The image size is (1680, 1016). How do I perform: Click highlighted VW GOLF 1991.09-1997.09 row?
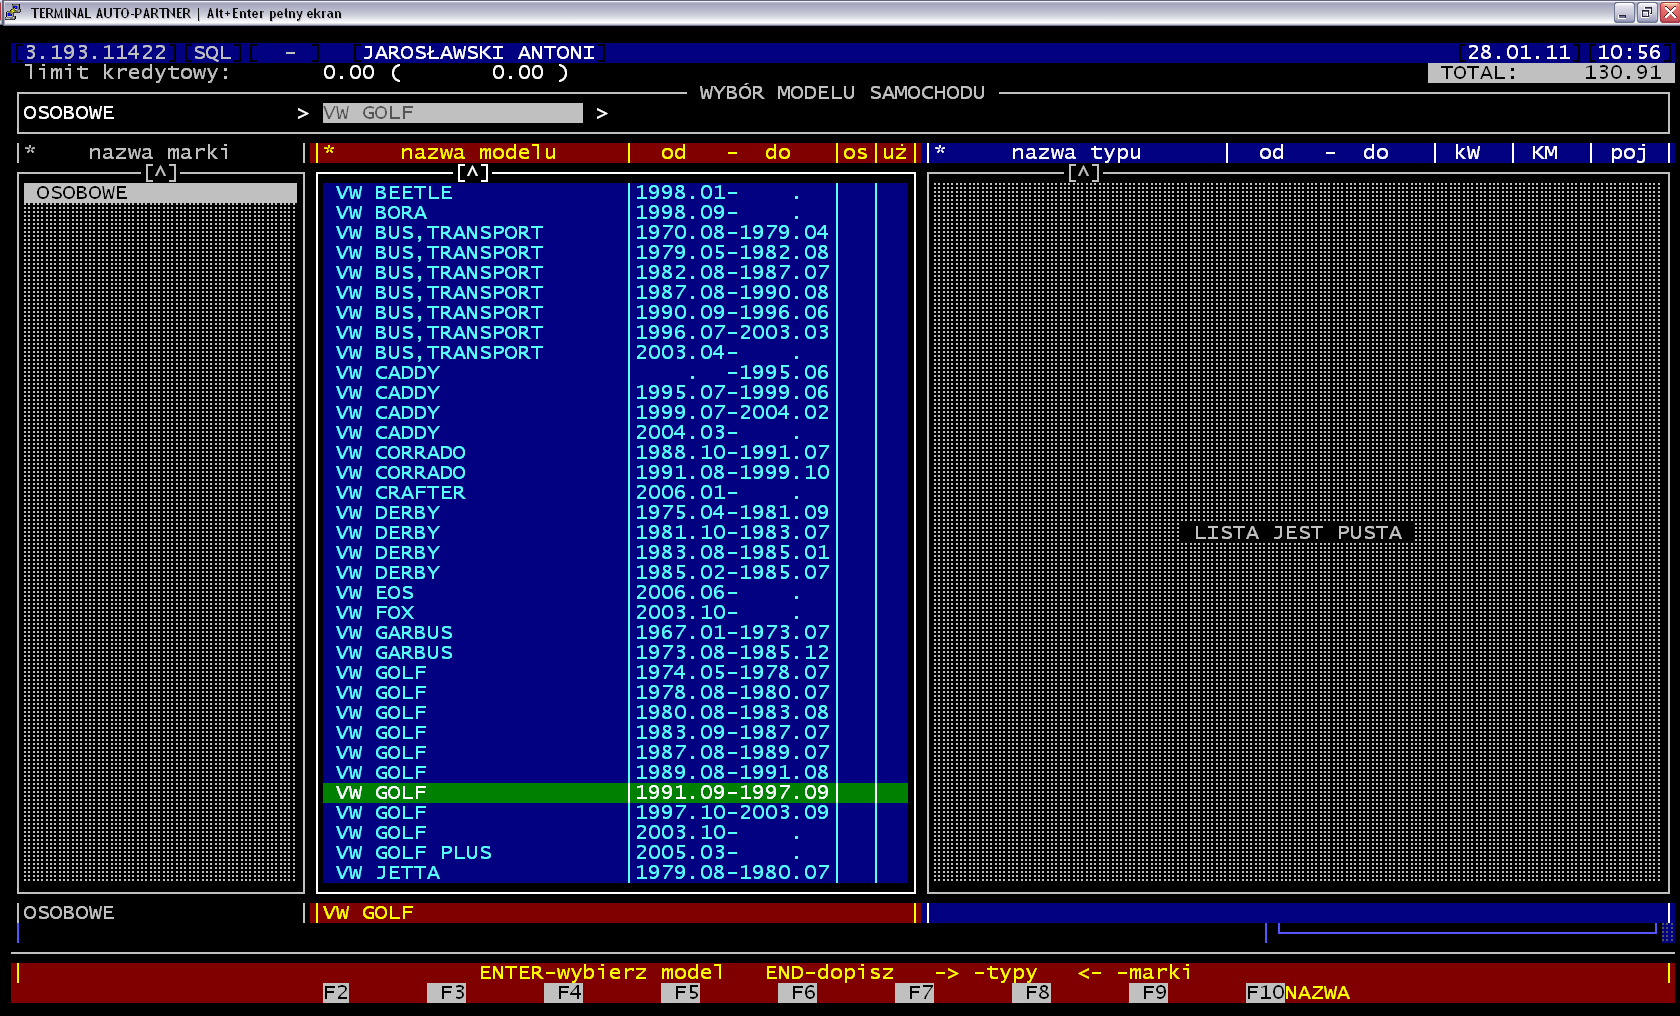tap(615, 793)
